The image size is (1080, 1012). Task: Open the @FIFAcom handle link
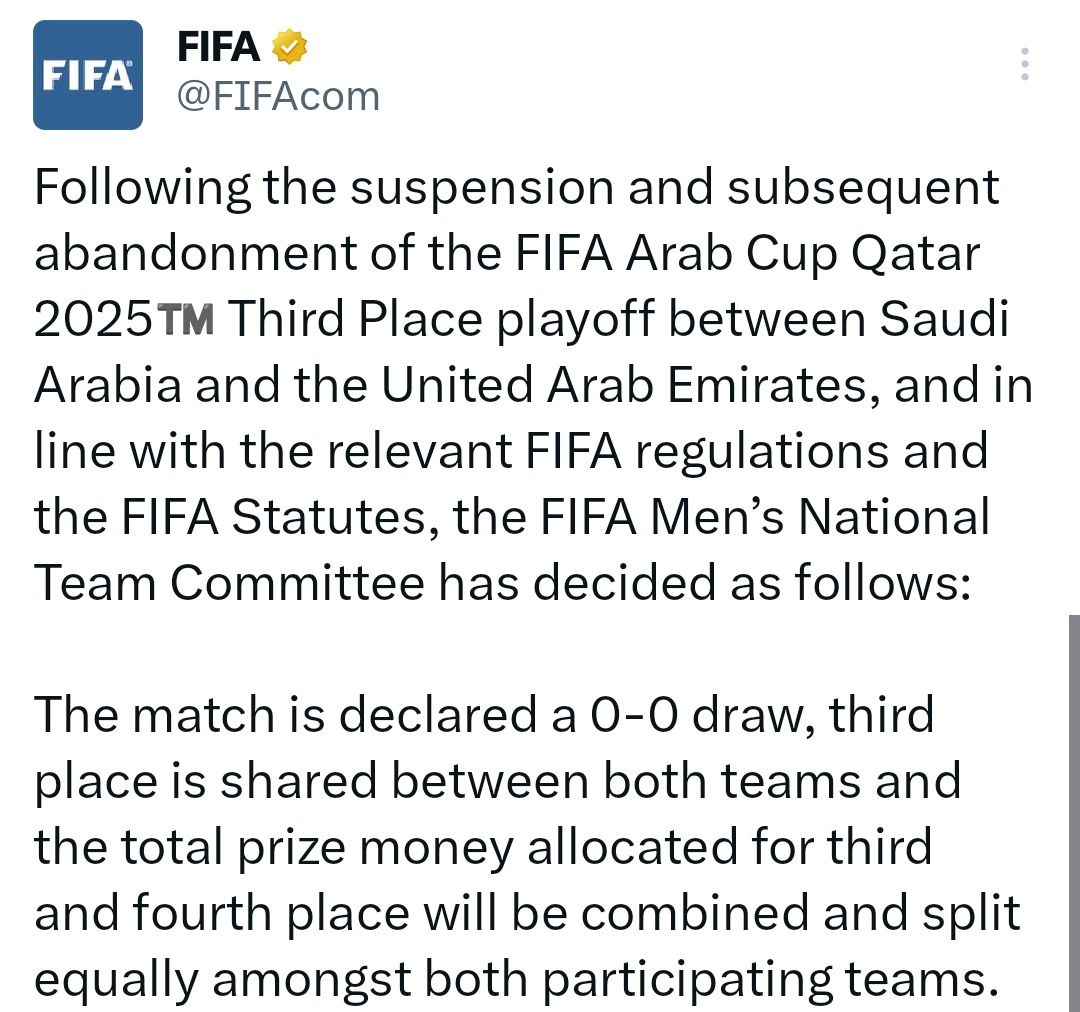coord(278,97)
